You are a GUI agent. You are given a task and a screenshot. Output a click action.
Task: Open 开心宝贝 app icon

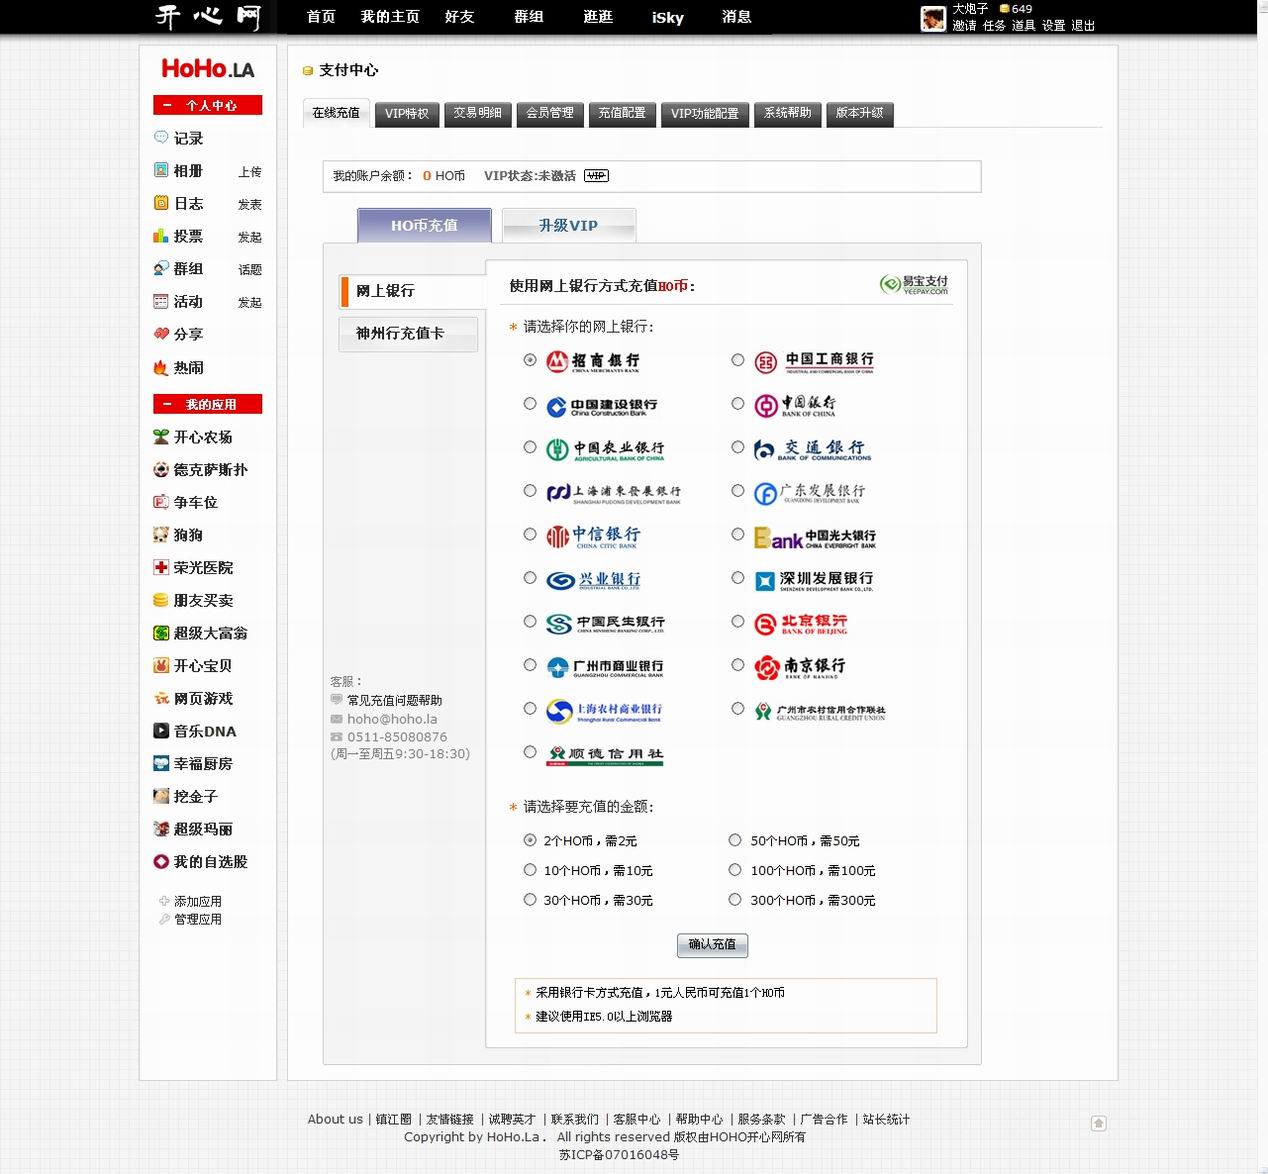[161, 665]
